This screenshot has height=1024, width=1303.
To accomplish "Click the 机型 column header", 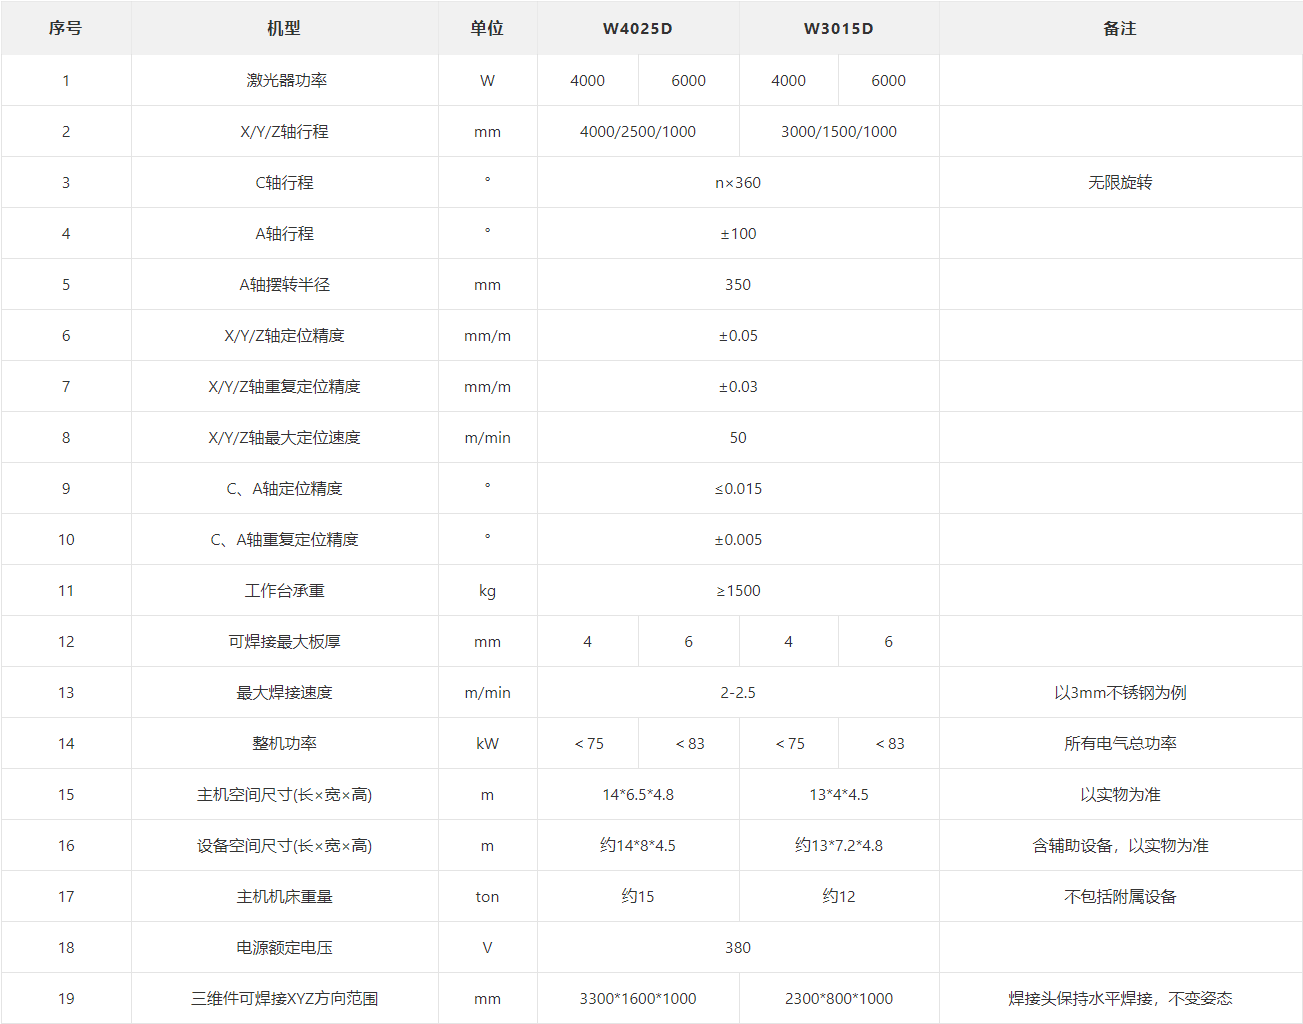I will pyautogui.click(x=284, y=28).
